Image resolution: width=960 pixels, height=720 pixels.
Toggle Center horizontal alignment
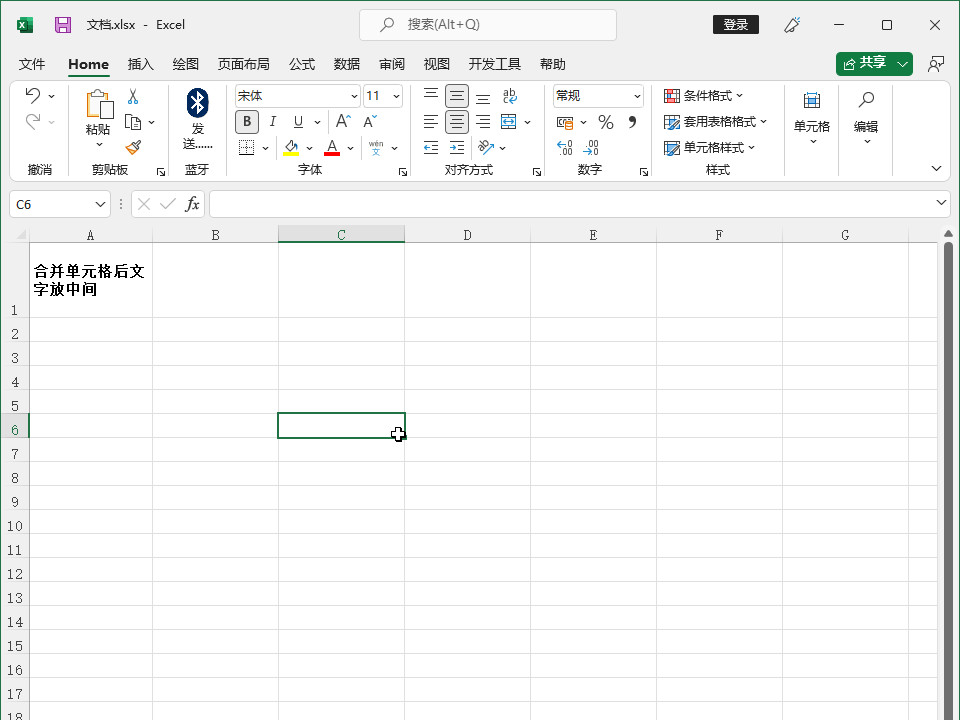tap(457, 122)
